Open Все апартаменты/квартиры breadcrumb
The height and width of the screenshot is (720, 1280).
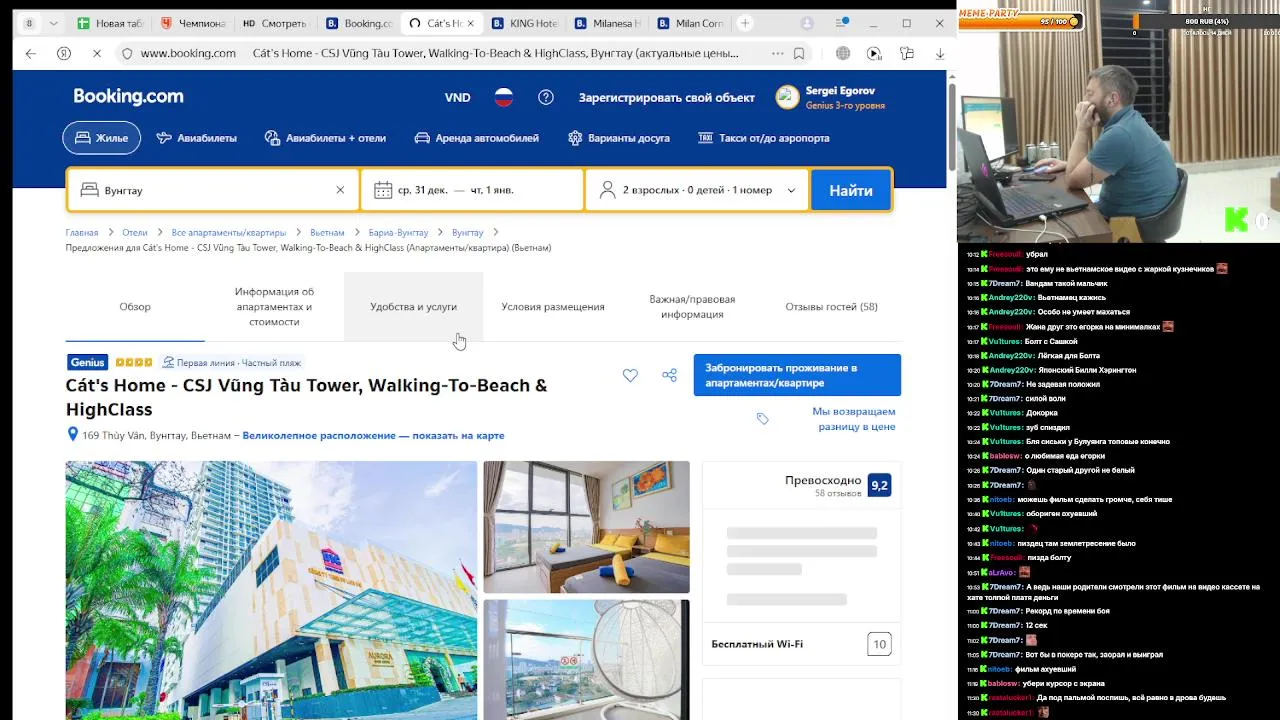coord(228,233)
